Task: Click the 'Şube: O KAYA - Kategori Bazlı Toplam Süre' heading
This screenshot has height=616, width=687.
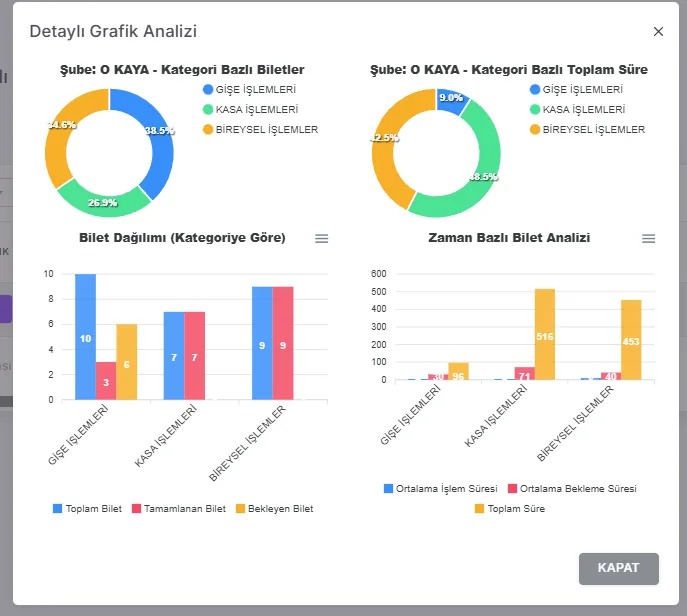Action: tap(509, 70)
